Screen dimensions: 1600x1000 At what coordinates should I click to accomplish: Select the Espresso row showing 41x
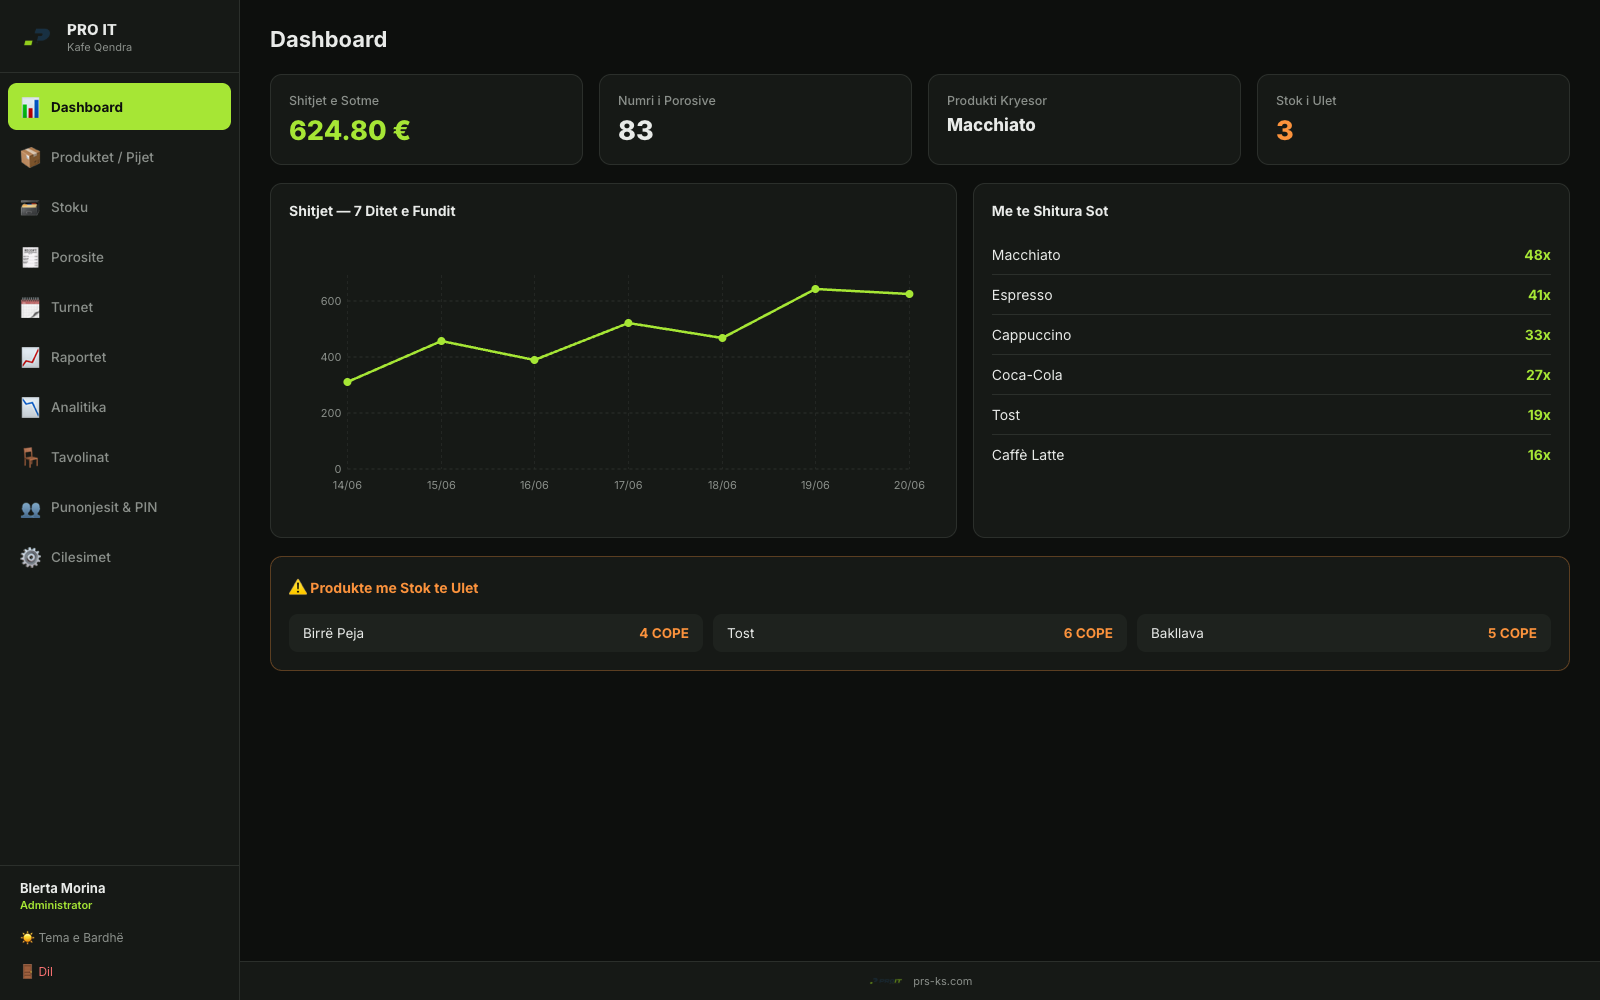1271,295
